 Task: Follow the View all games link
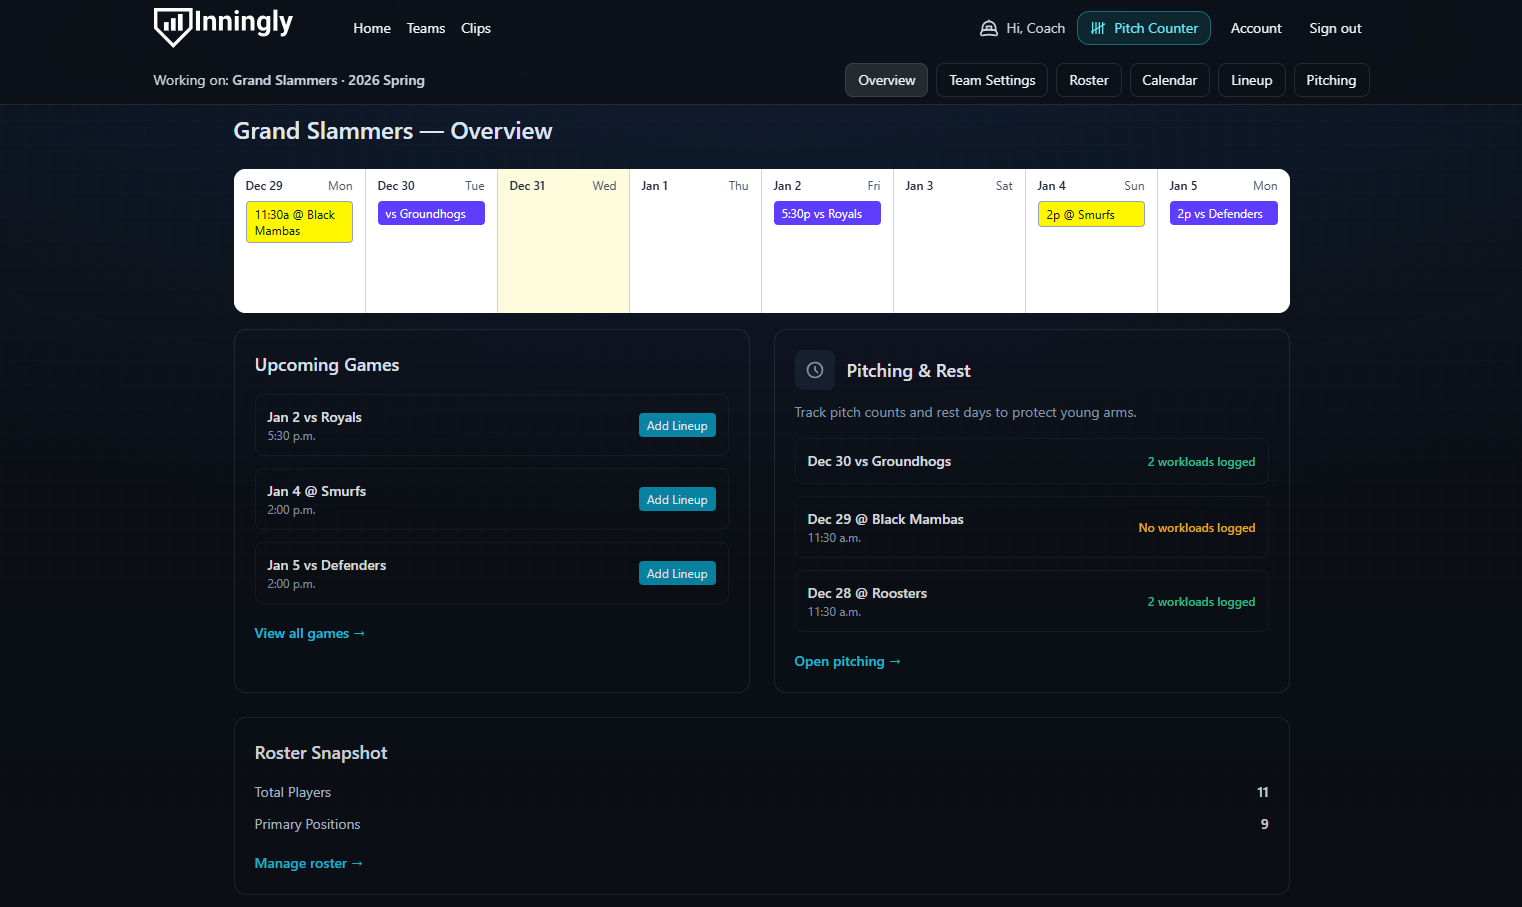tap(309, 633)
